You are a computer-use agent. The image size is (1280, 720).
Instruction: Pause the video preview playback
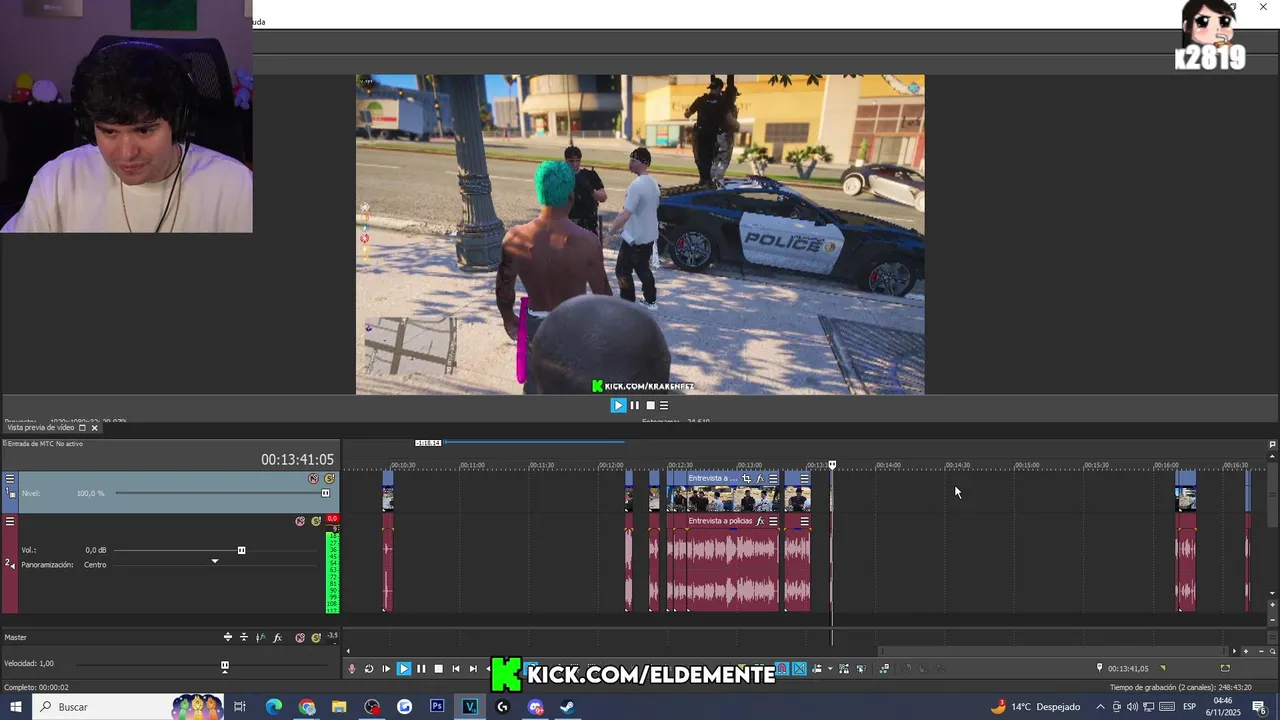tap(634, 405)
